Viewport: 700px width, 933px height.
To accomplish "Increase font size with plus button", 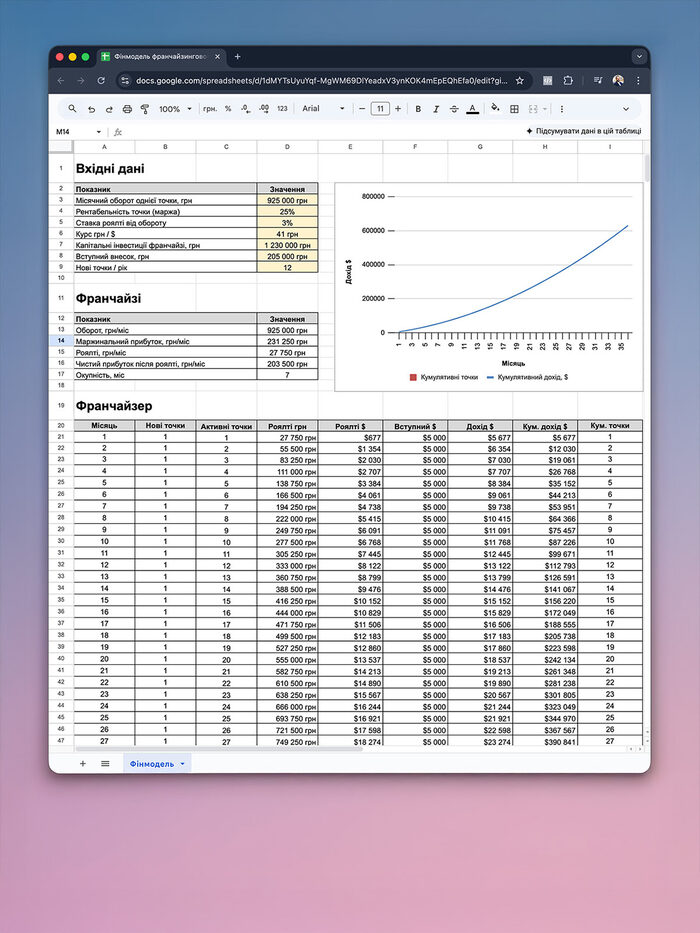I will tap(398, 109).
